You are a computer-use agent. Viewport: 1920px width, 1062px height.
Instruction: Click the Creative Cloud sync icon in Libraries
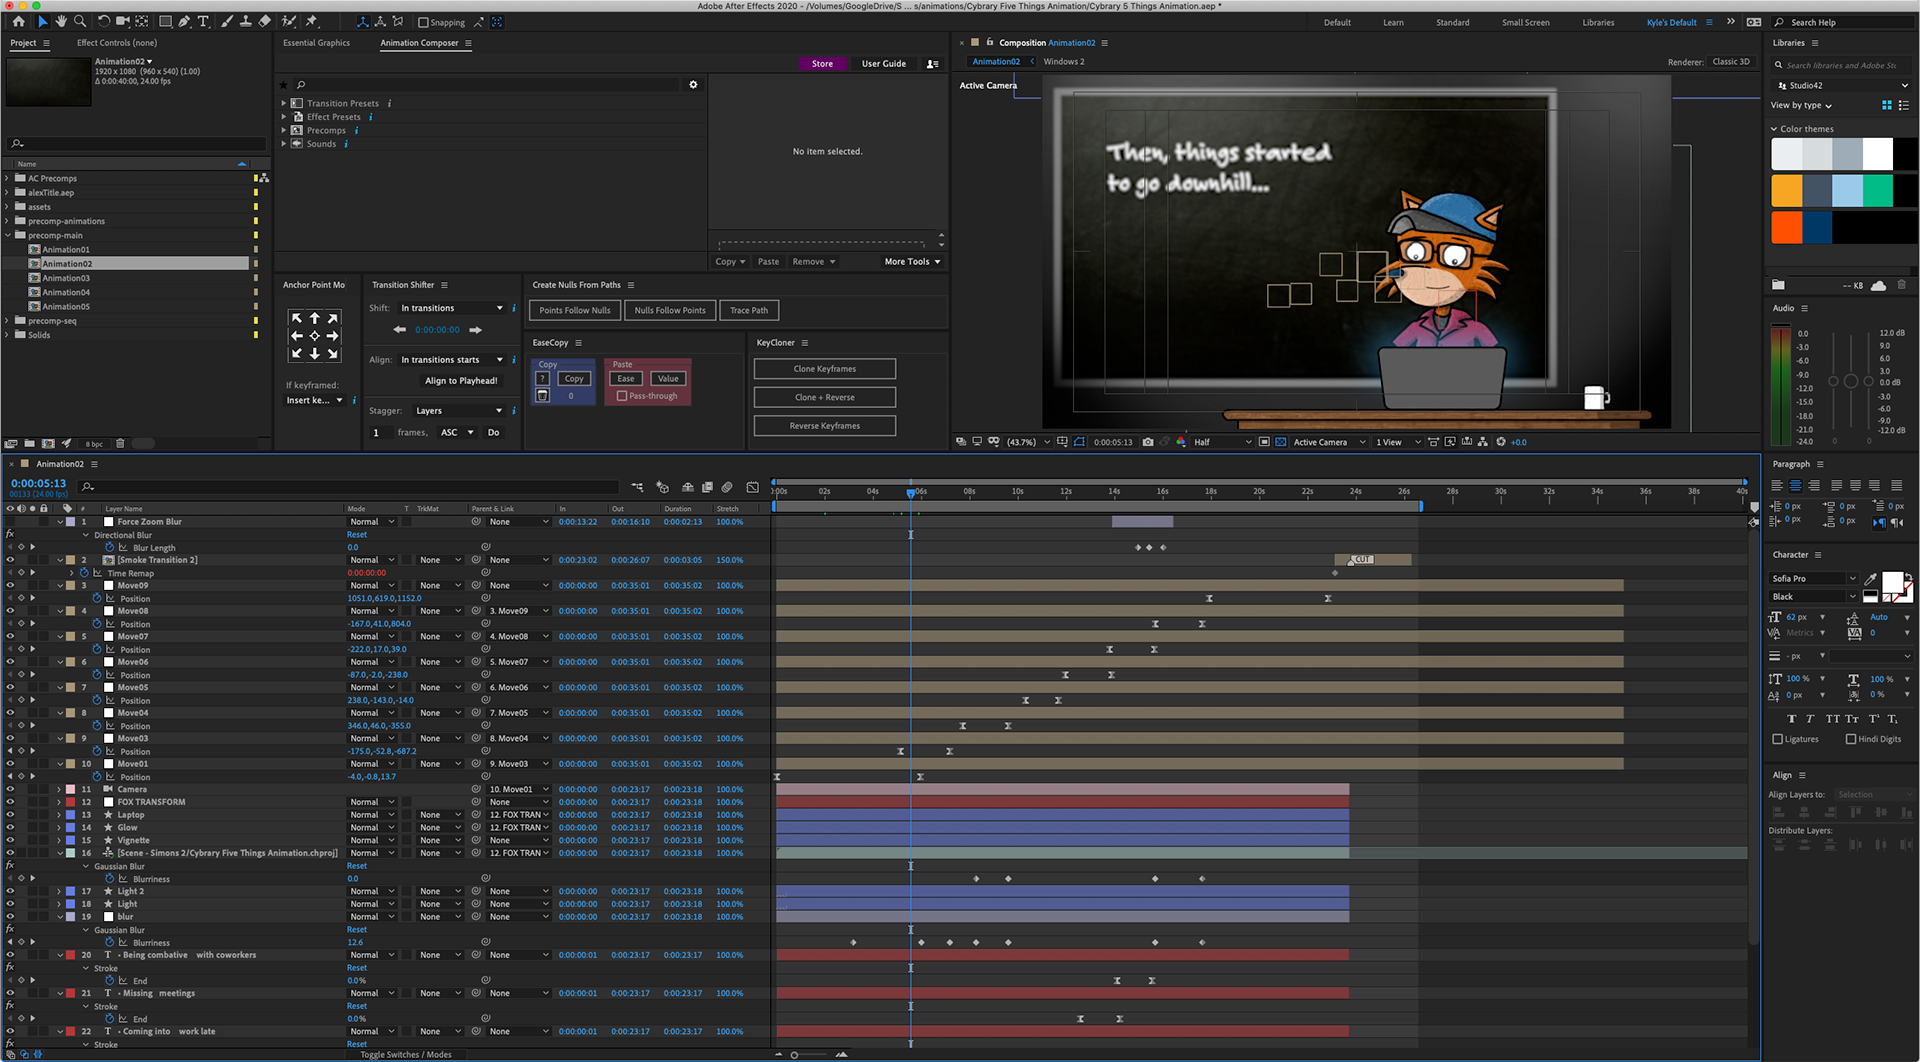[x=1878, y=286]
